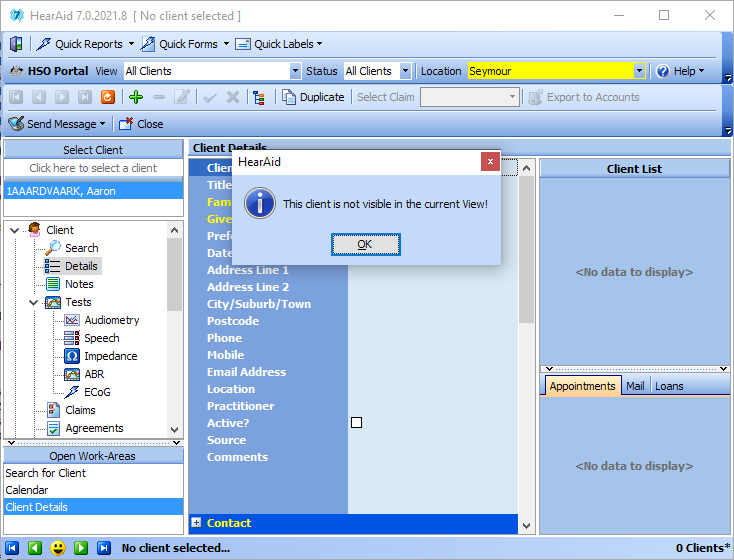
Task: Click the delete record minus icon
Action: [159, 97]
